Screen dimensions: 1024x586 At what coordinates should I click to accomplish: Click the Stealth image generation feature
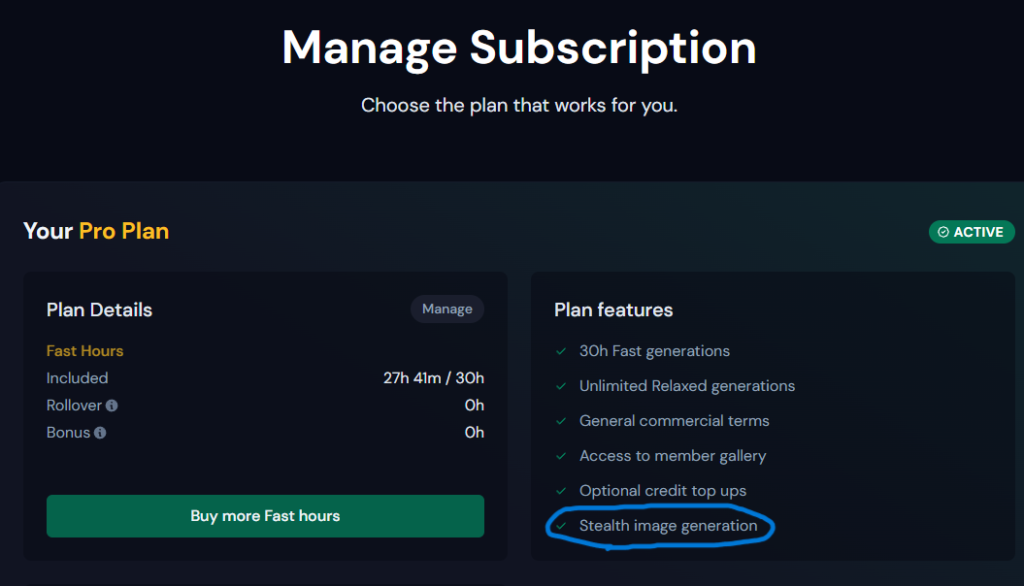coord(668,526)
